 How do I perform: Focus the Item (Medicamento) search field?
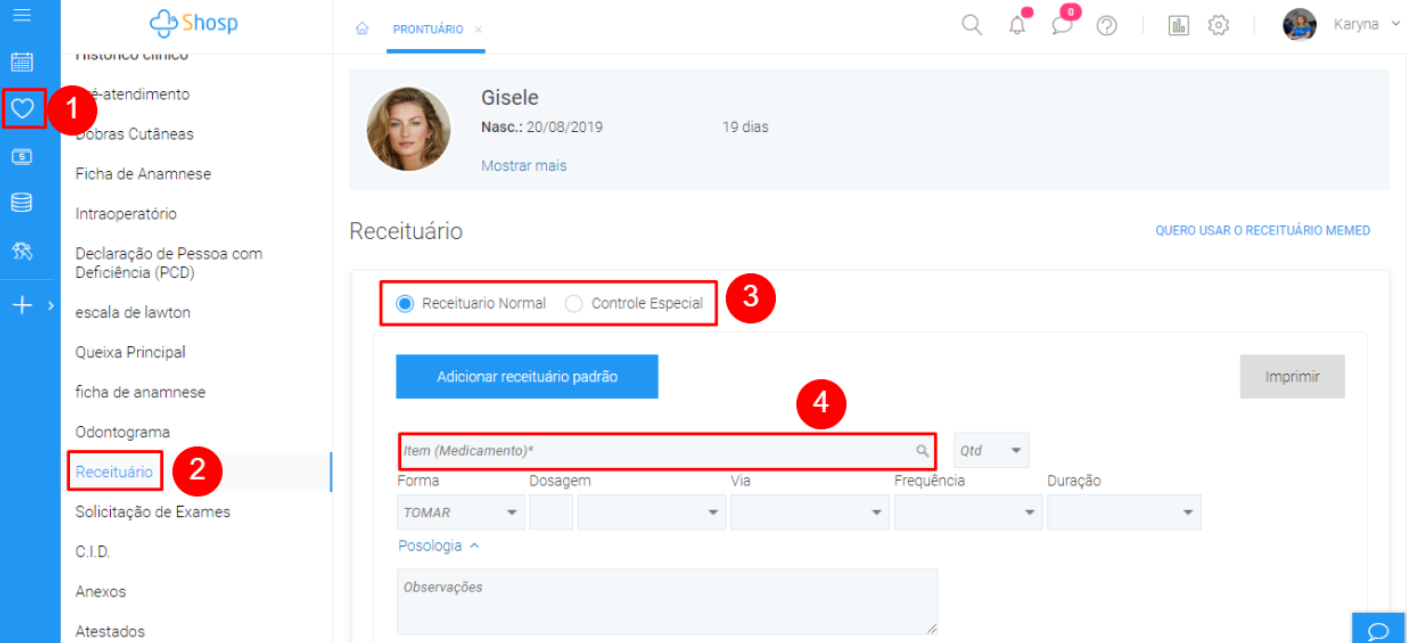(660, 451)
